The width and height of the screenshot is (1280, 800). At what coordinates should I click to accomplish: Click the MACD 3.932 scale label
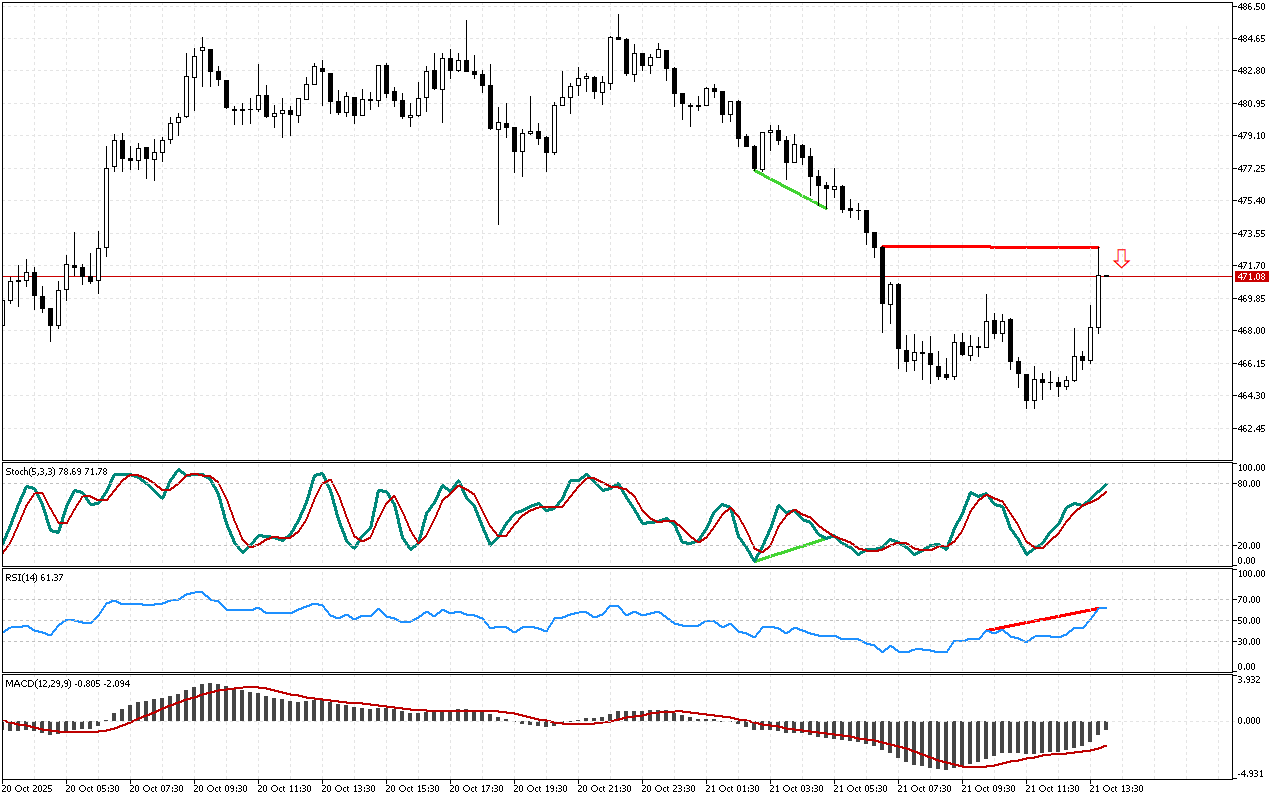coord(1250,680)
